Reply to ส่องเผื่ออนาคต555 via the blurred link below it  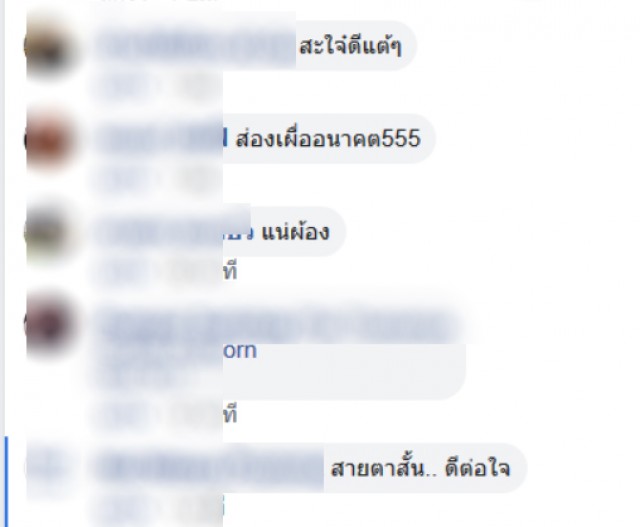198,179
